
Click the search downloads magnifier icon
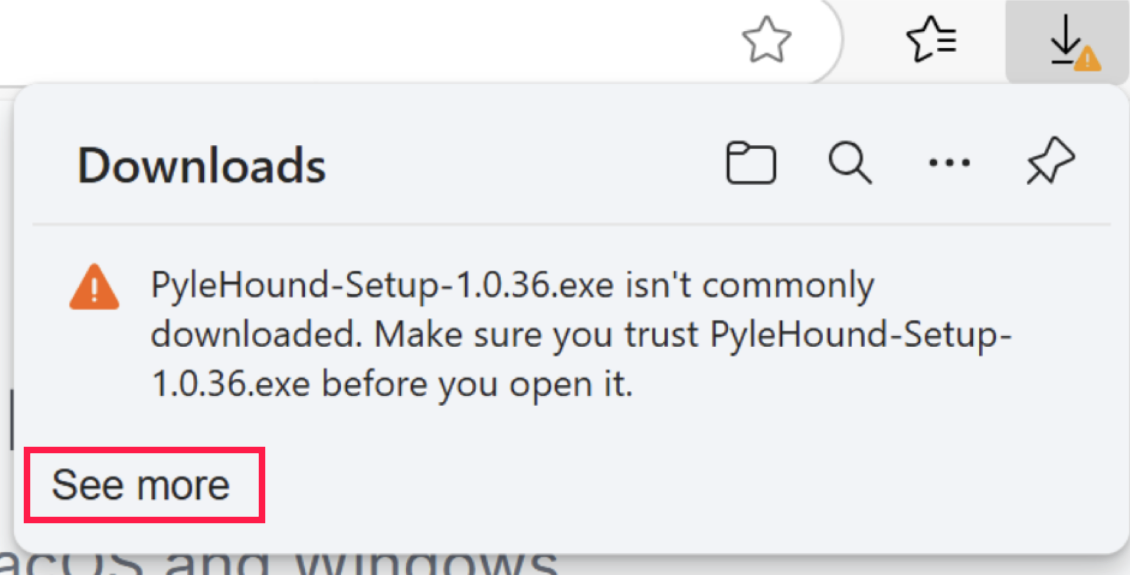tap(850, 163)
